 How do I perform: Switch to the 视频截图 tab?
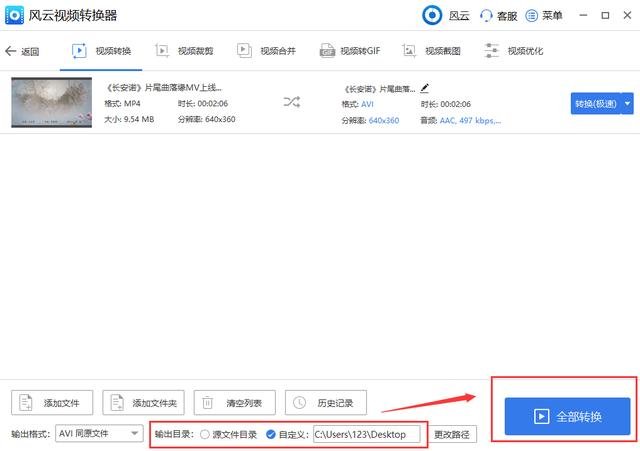point(431,51)
